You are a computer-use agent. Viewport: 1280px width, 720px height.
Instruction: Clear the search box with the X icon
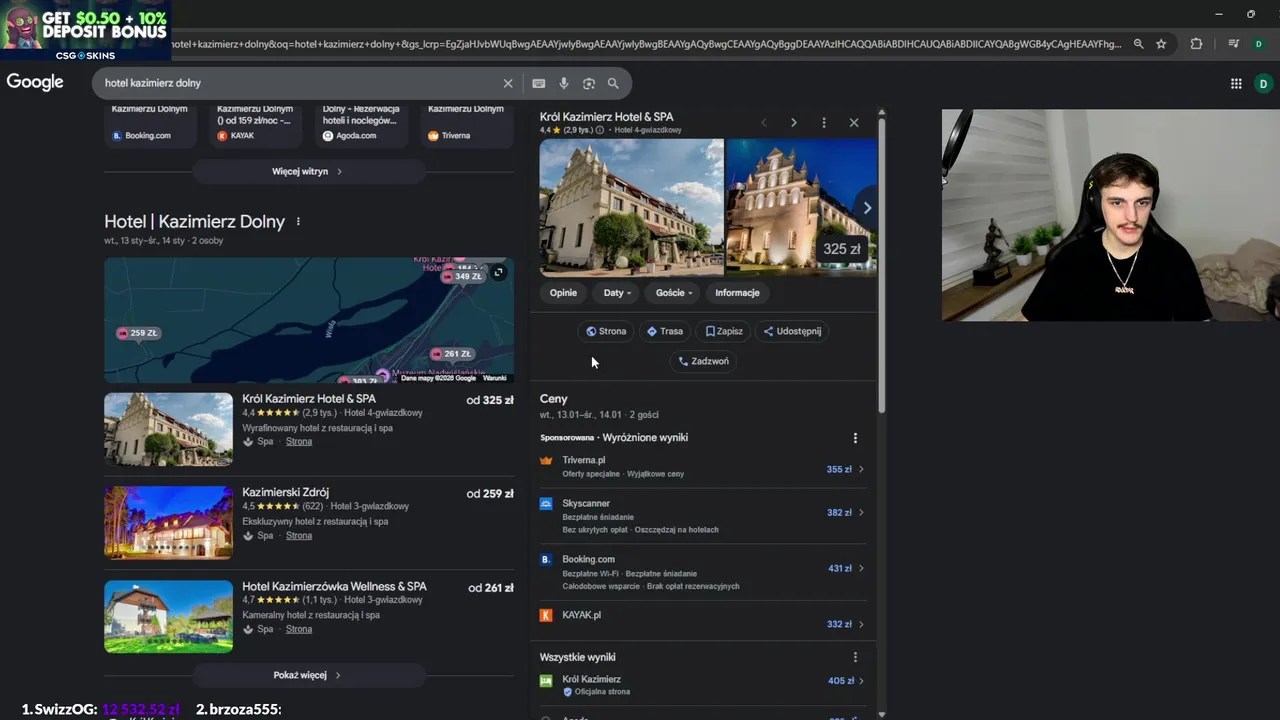click(508, 84)
